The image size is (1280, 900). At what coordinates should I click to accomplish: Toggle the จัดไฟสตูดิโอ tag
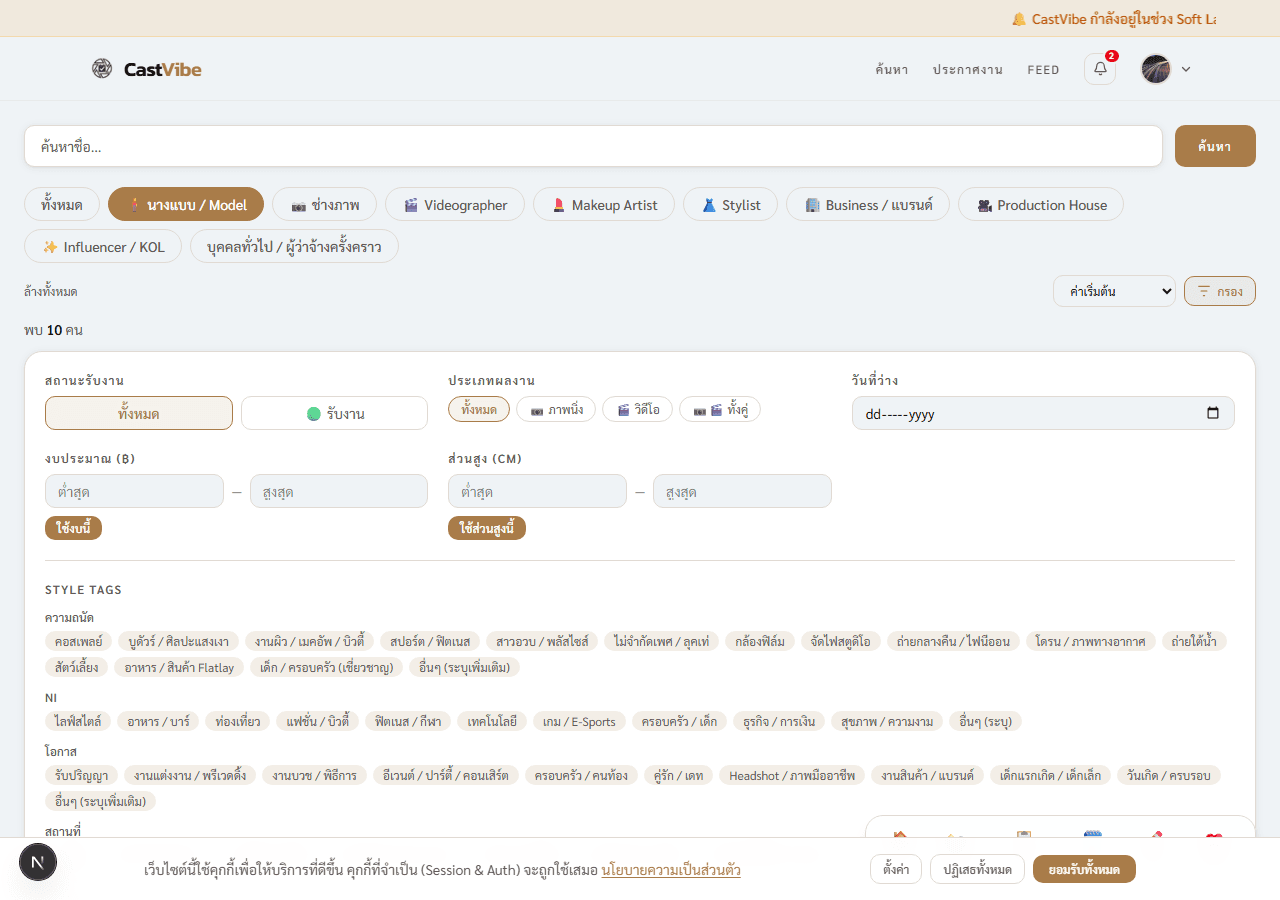click(841, 641)
